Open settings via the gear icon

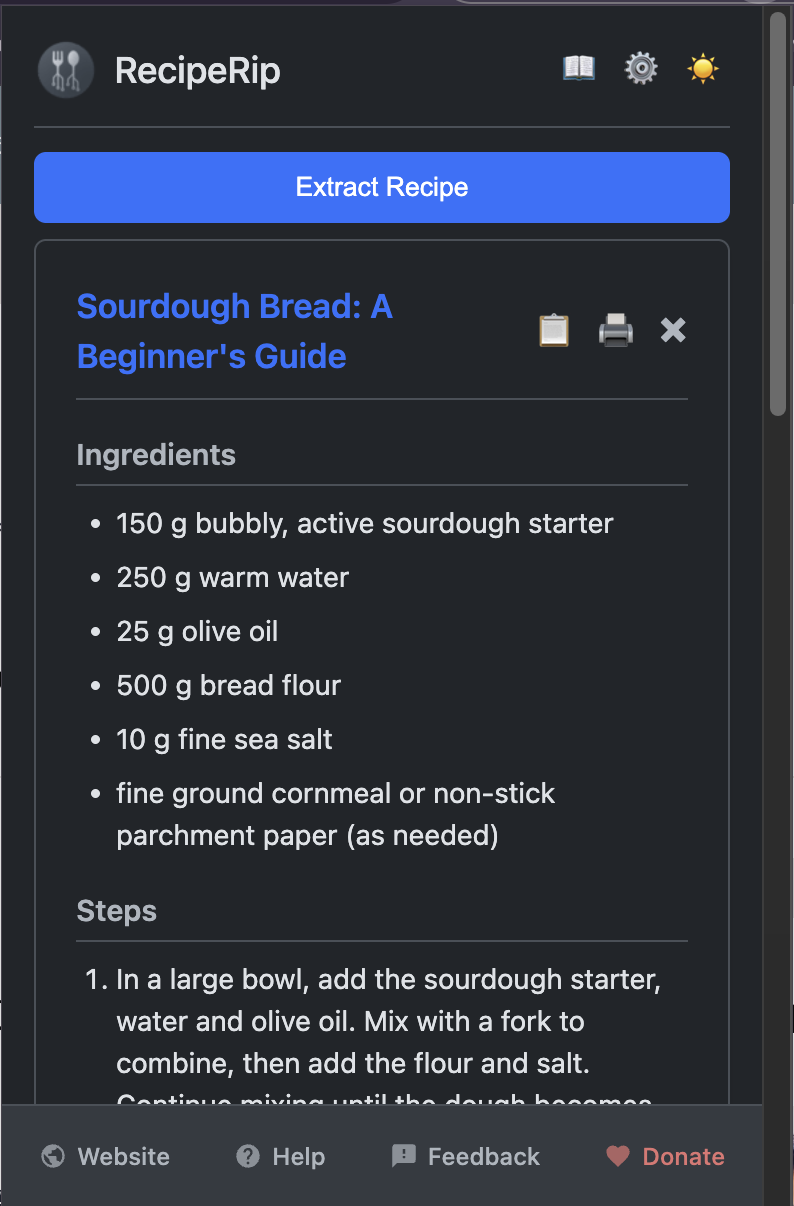[x=641, y=68]
